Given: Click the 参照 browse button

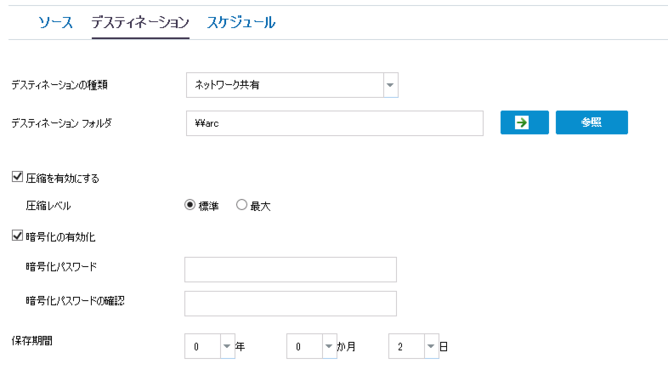Looking at the screenshot, I should (591, 122).
